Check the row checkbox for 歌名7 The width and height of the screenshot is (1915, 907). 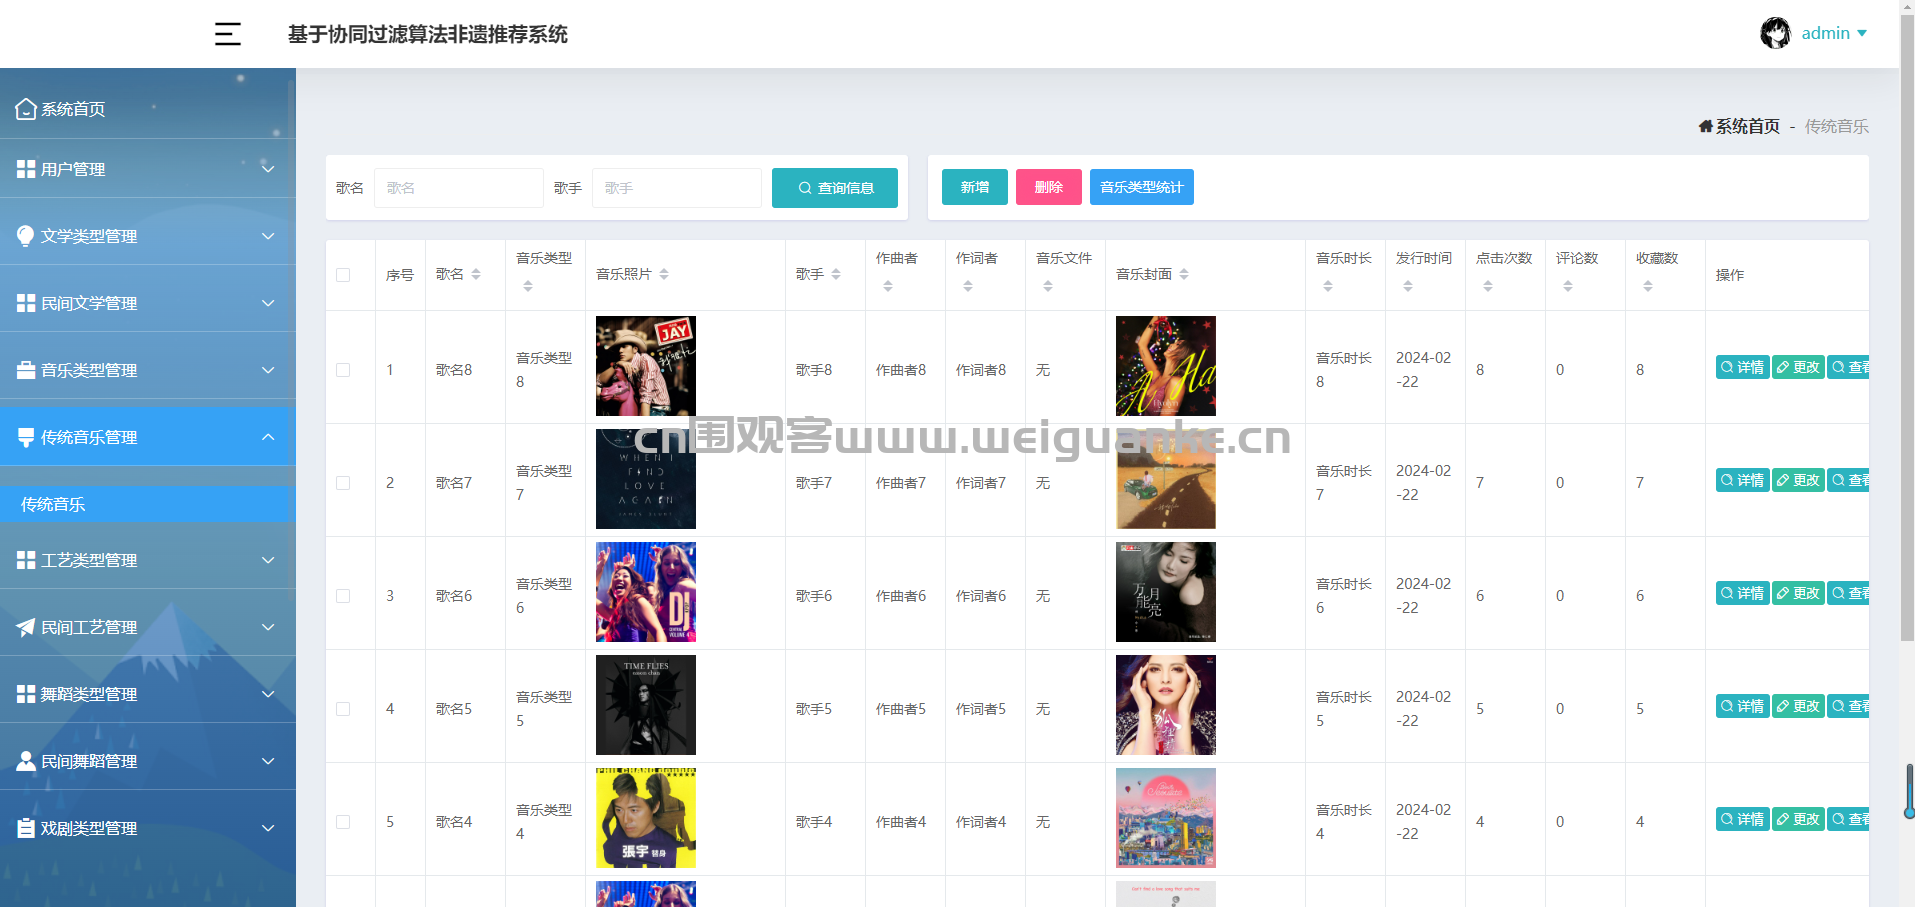tap(343, 483)
